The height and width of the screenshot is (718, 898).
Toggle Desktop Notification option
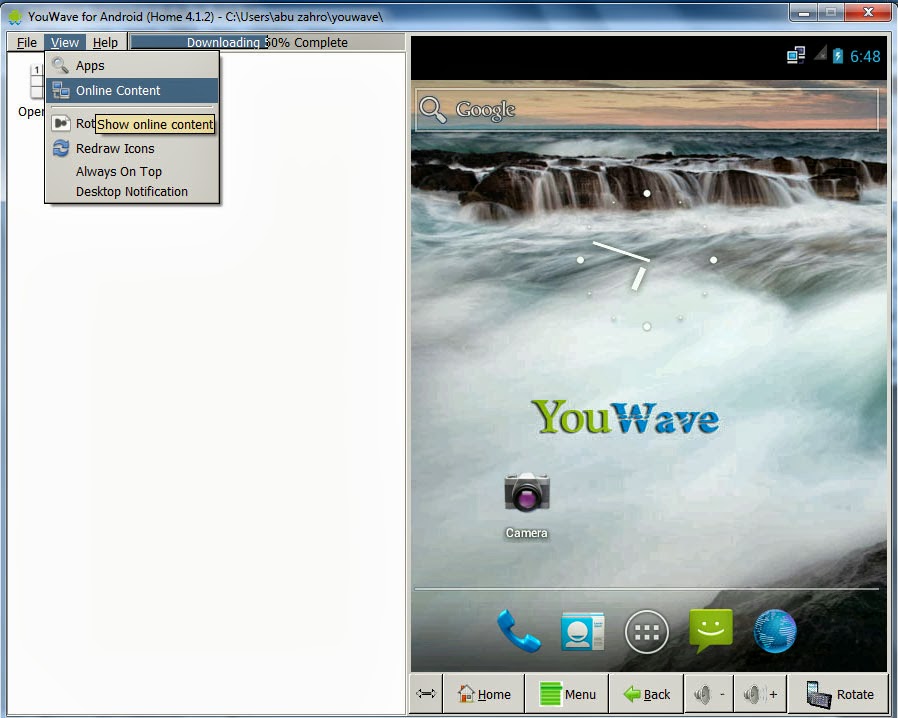(132, 191)
